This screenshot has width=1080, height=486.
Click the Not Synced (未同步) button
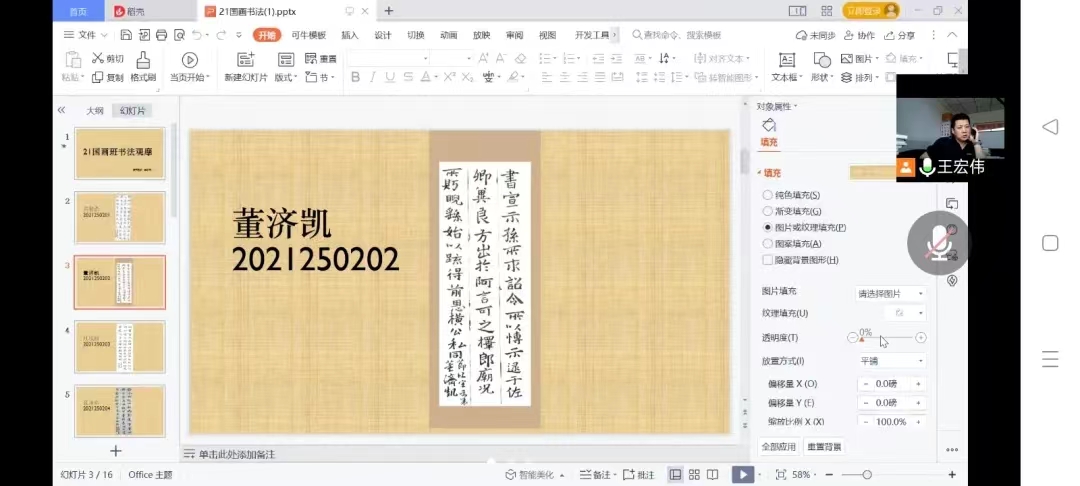pyautogui.click(x=816, y=35)
